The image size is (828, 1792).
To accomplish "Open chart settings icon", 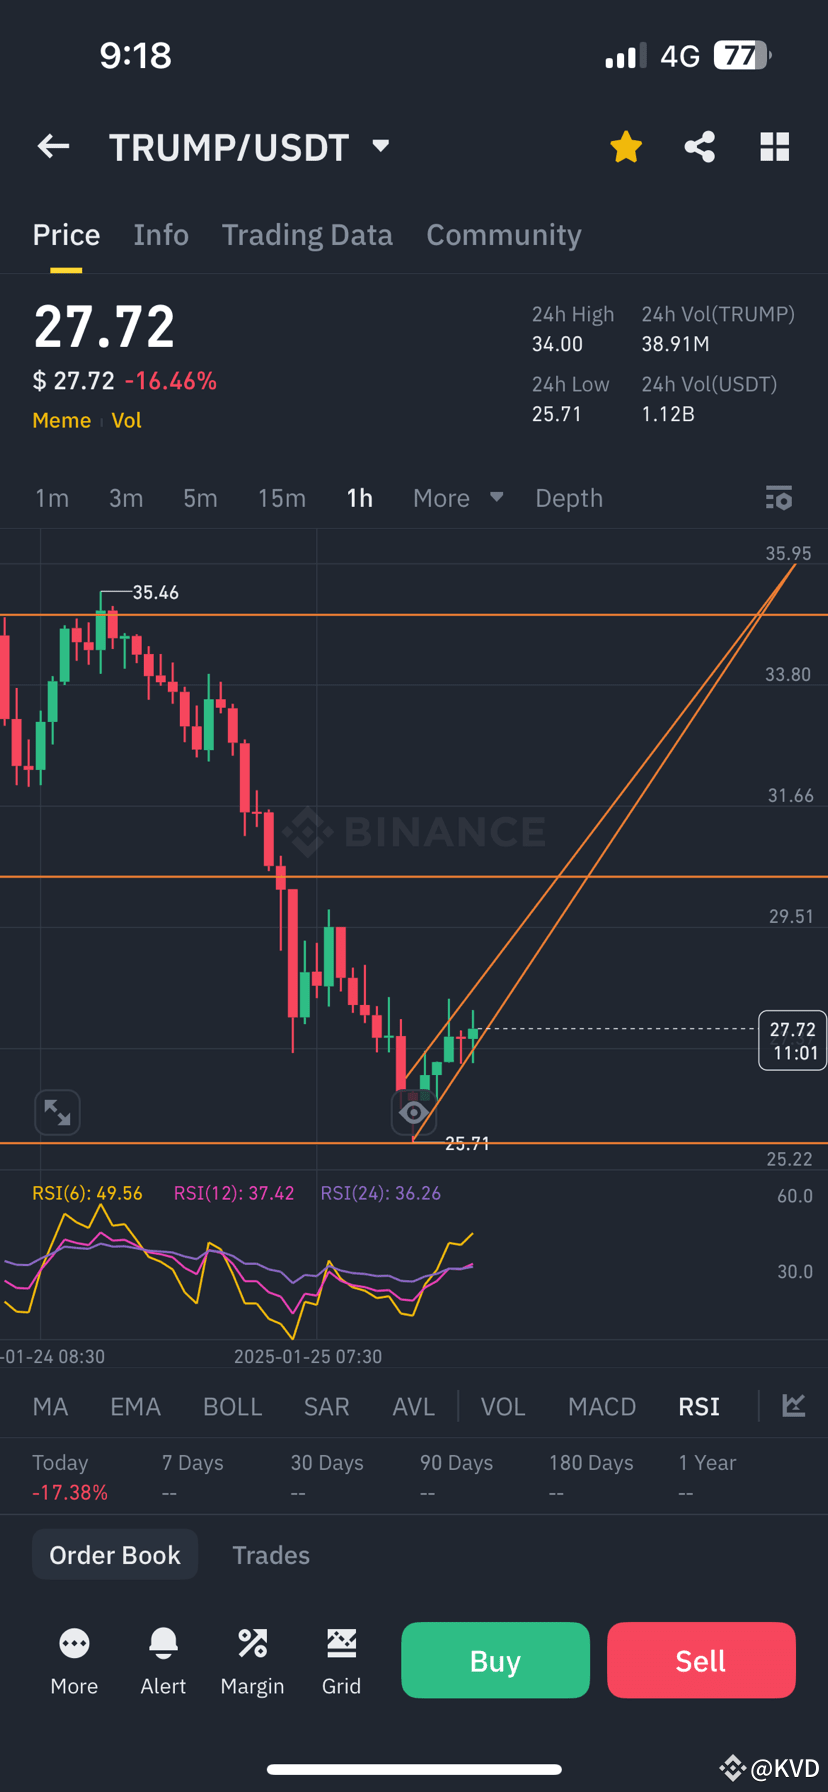I will click(x=779, y=497).
